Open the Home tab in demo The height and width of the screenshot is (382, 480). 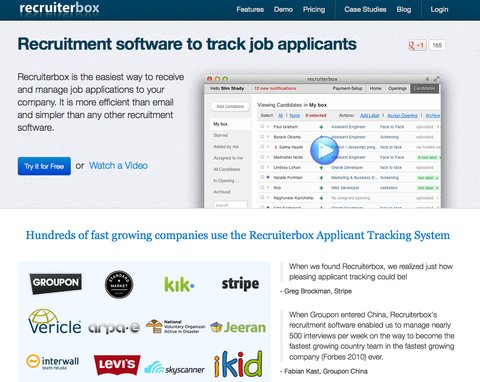(x=375, y=88)
